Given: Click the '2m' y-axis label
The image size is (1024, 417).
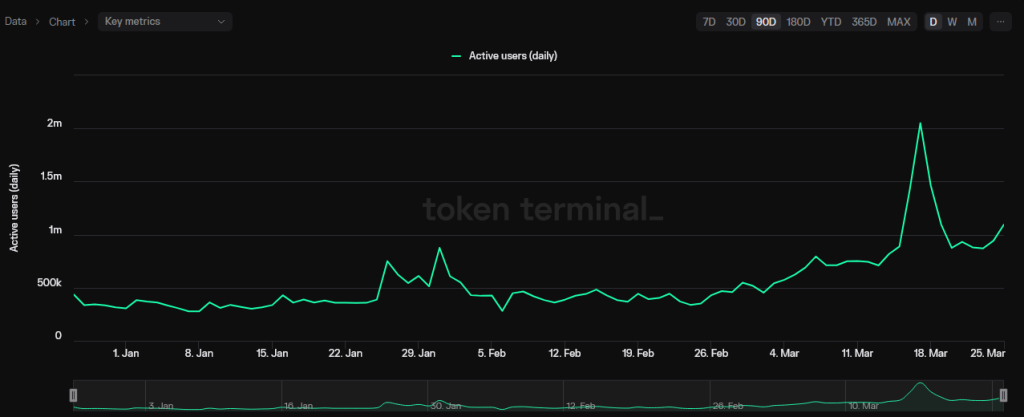Looking at the screenshot, I should point(55,123).
